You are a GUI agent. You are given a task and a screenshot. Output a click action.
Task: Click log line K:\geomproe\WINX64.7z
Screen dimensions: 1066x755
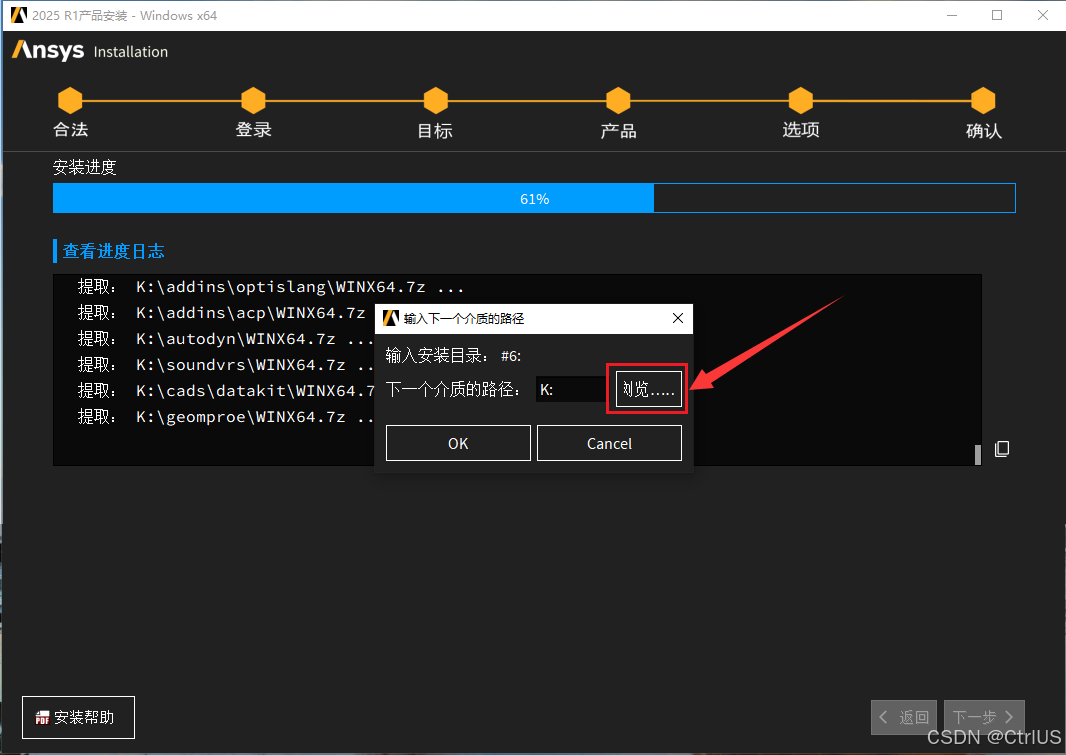pyautogui.click(x=225, y=417)
